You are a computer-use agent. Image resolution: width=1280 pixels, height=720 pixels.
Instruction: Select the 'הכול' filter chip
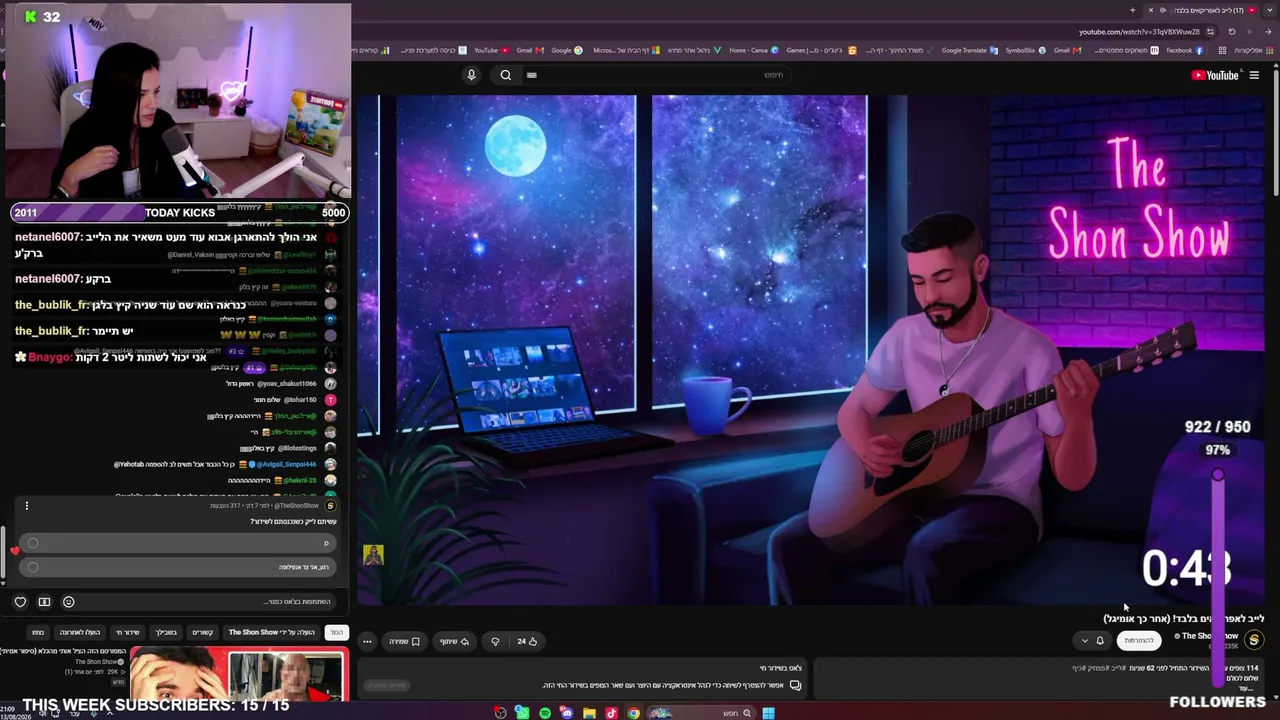[x=337, y=632]
